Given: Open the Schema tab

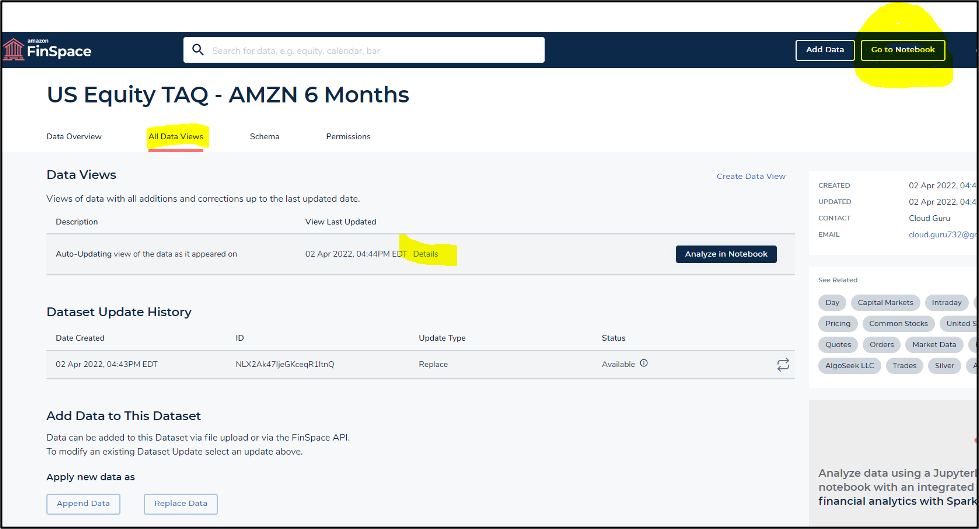Looking at the screenshot, I should coord(264,136).
